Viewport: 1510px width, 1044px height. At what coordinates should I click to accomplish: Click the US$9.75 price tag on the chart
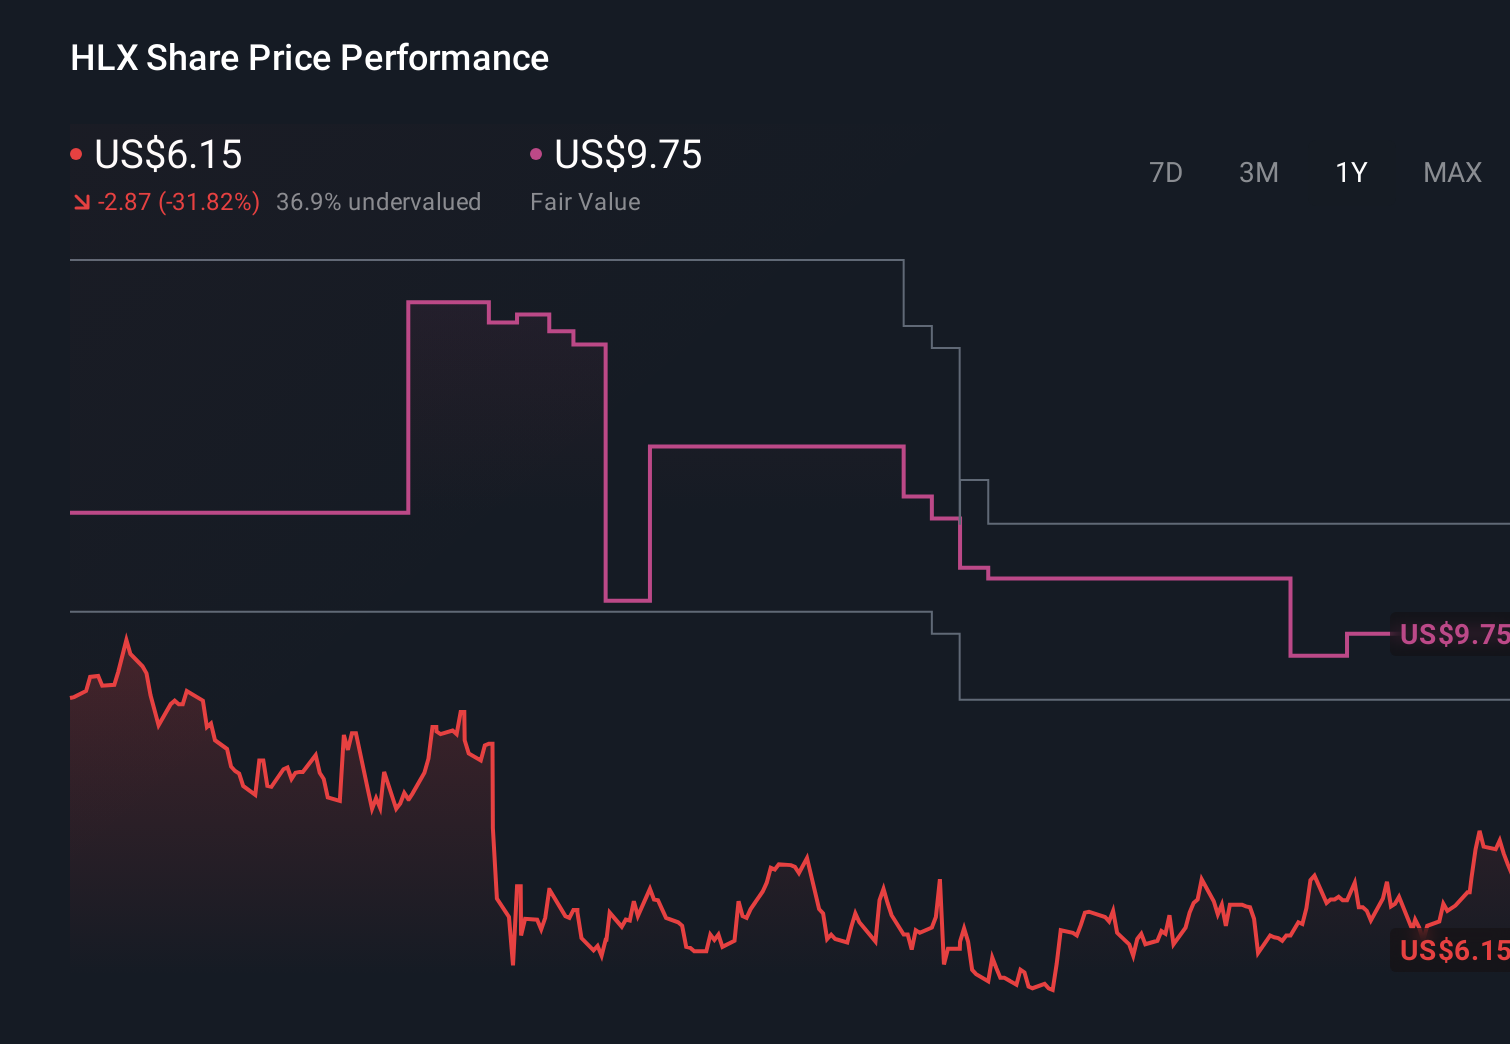coord(1451,634)
